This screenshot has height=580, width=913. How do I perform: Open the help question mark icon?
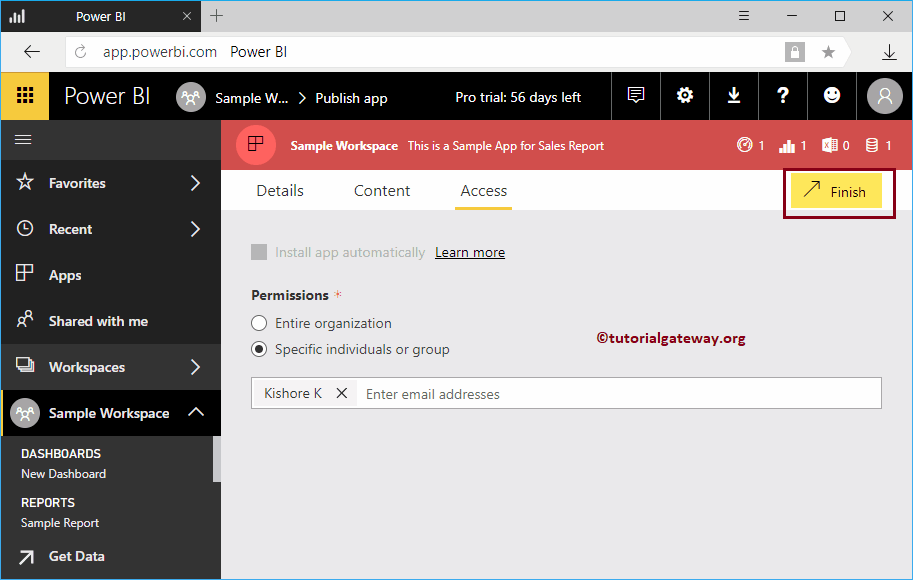(782, 94)
